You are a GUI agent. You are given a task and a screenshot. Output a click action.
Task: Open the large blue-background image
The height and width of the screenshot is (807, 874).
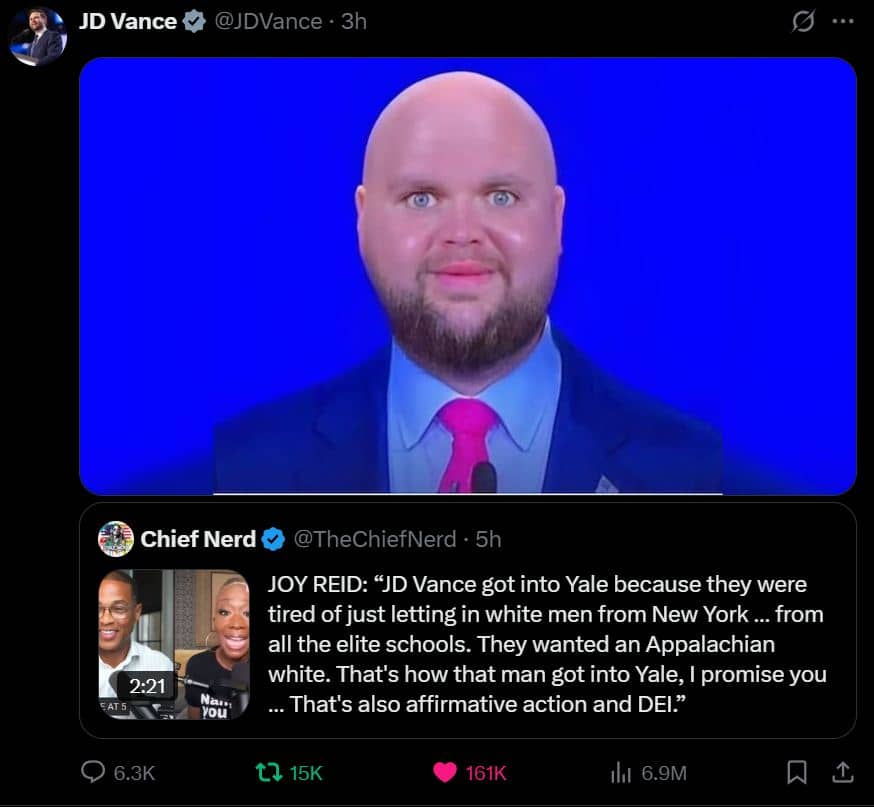click(x=468, y=276)
